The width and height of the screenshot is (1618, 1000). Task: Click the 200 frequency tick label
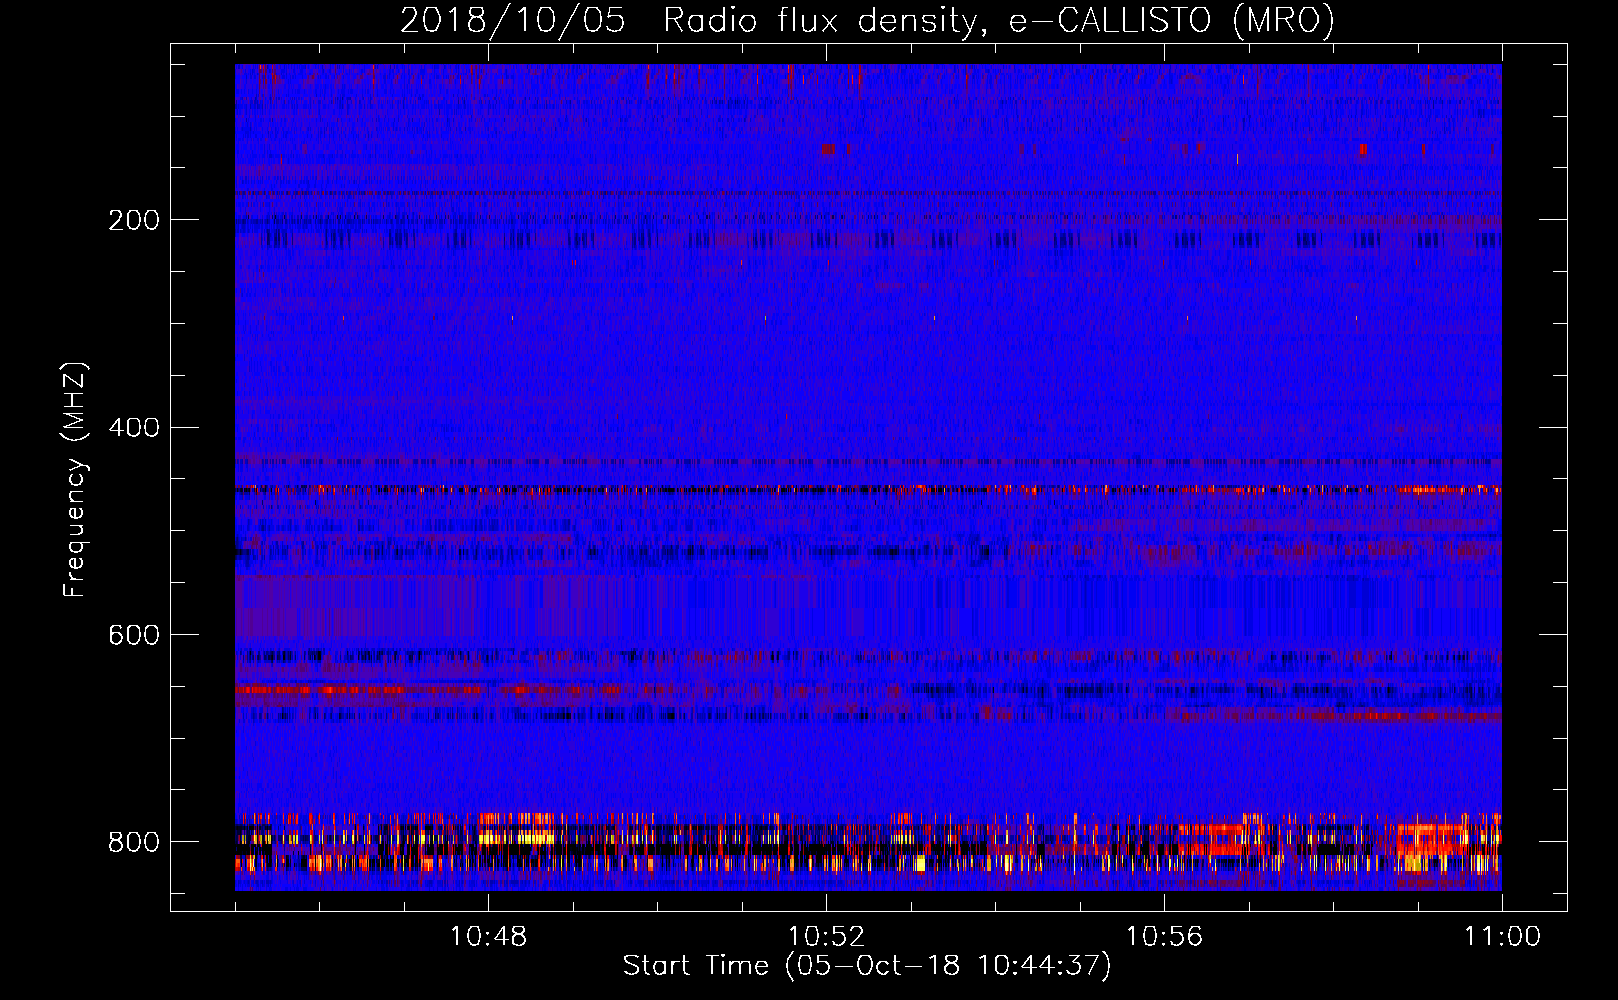click(x=134, y=220)
